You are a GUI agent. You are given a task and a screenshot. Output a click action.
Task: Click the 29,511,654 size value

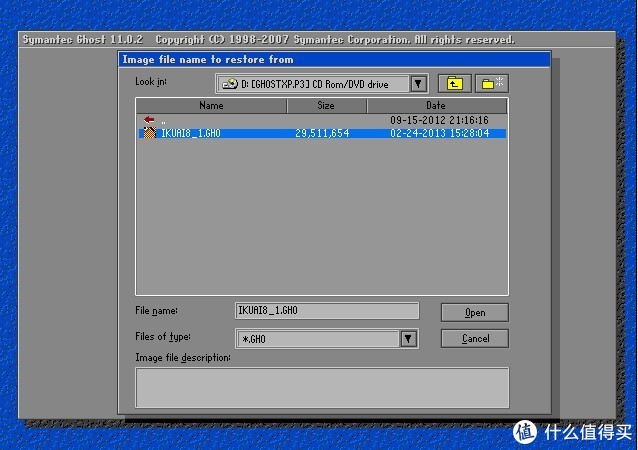322,133
